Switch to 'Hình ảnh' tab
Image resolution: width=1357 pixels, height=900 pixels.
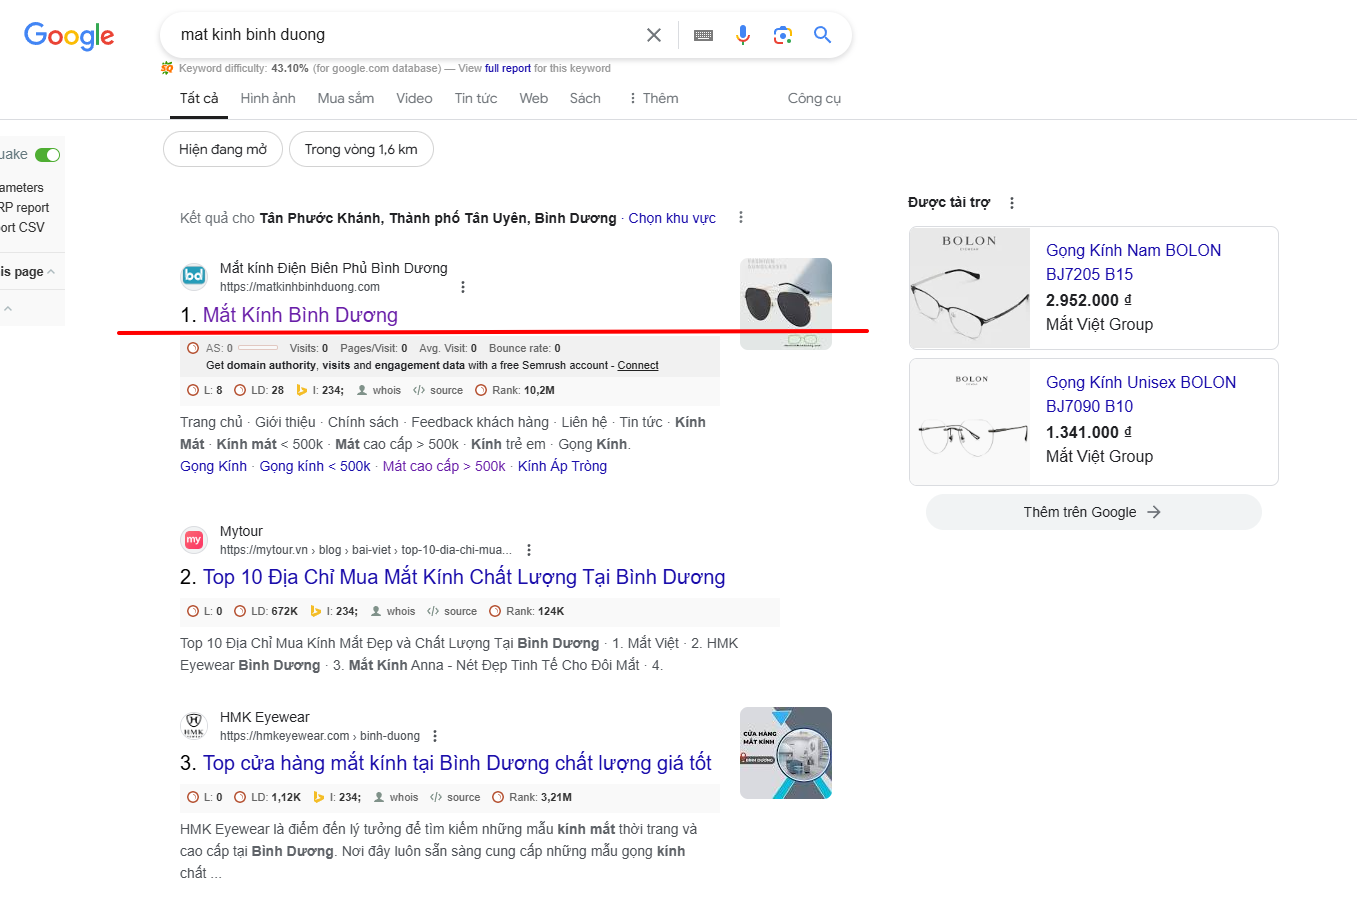(268, 98)
